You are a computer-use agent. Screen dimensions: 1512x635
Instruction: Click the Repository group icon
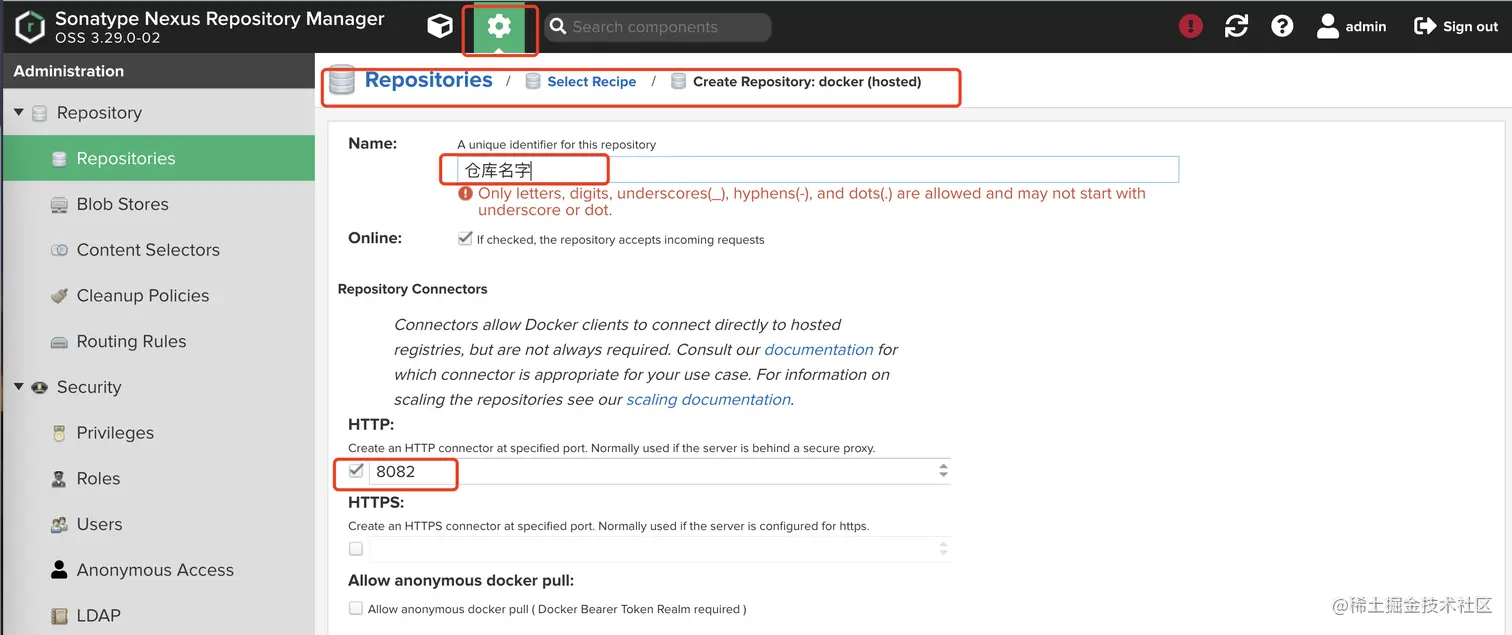tap(40, 113)
